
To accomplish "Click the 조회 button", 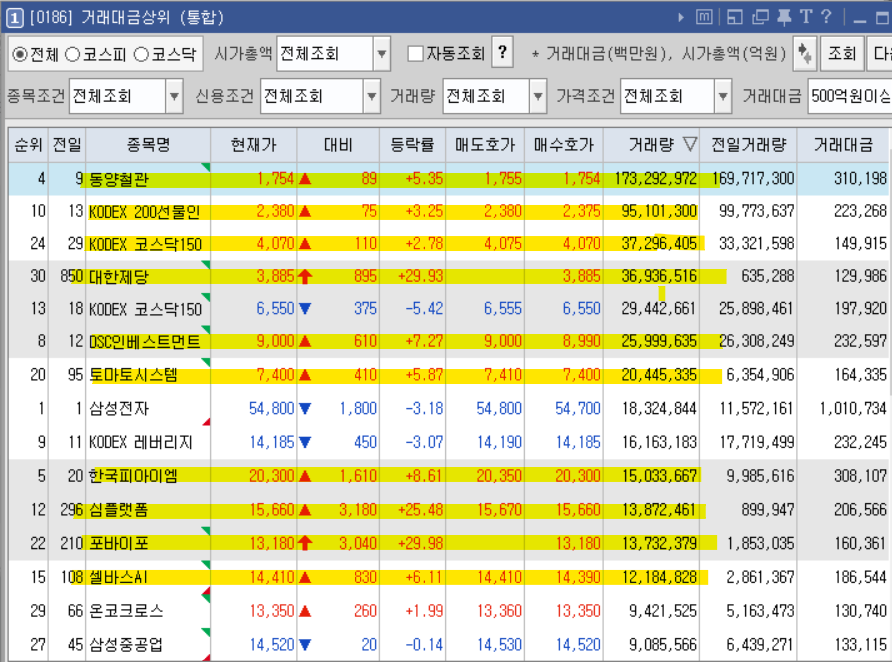I will tap(841, 54).
